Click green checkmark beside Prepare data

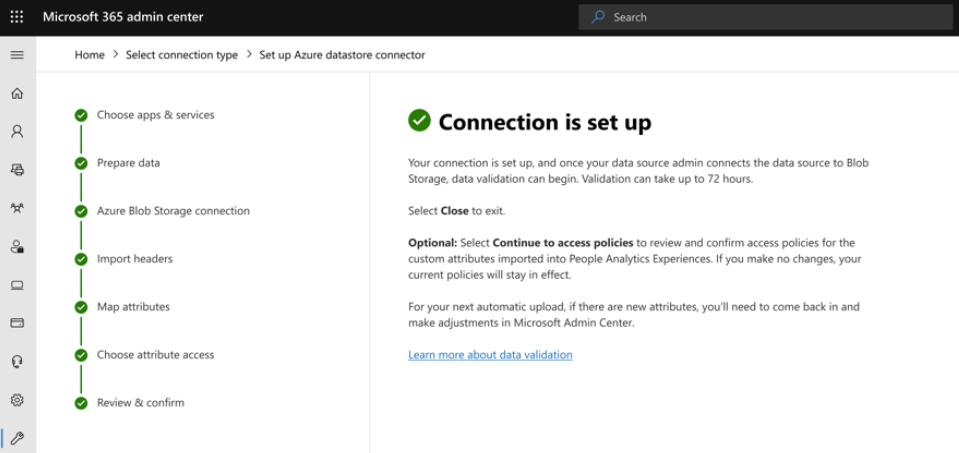pos(81,163)
